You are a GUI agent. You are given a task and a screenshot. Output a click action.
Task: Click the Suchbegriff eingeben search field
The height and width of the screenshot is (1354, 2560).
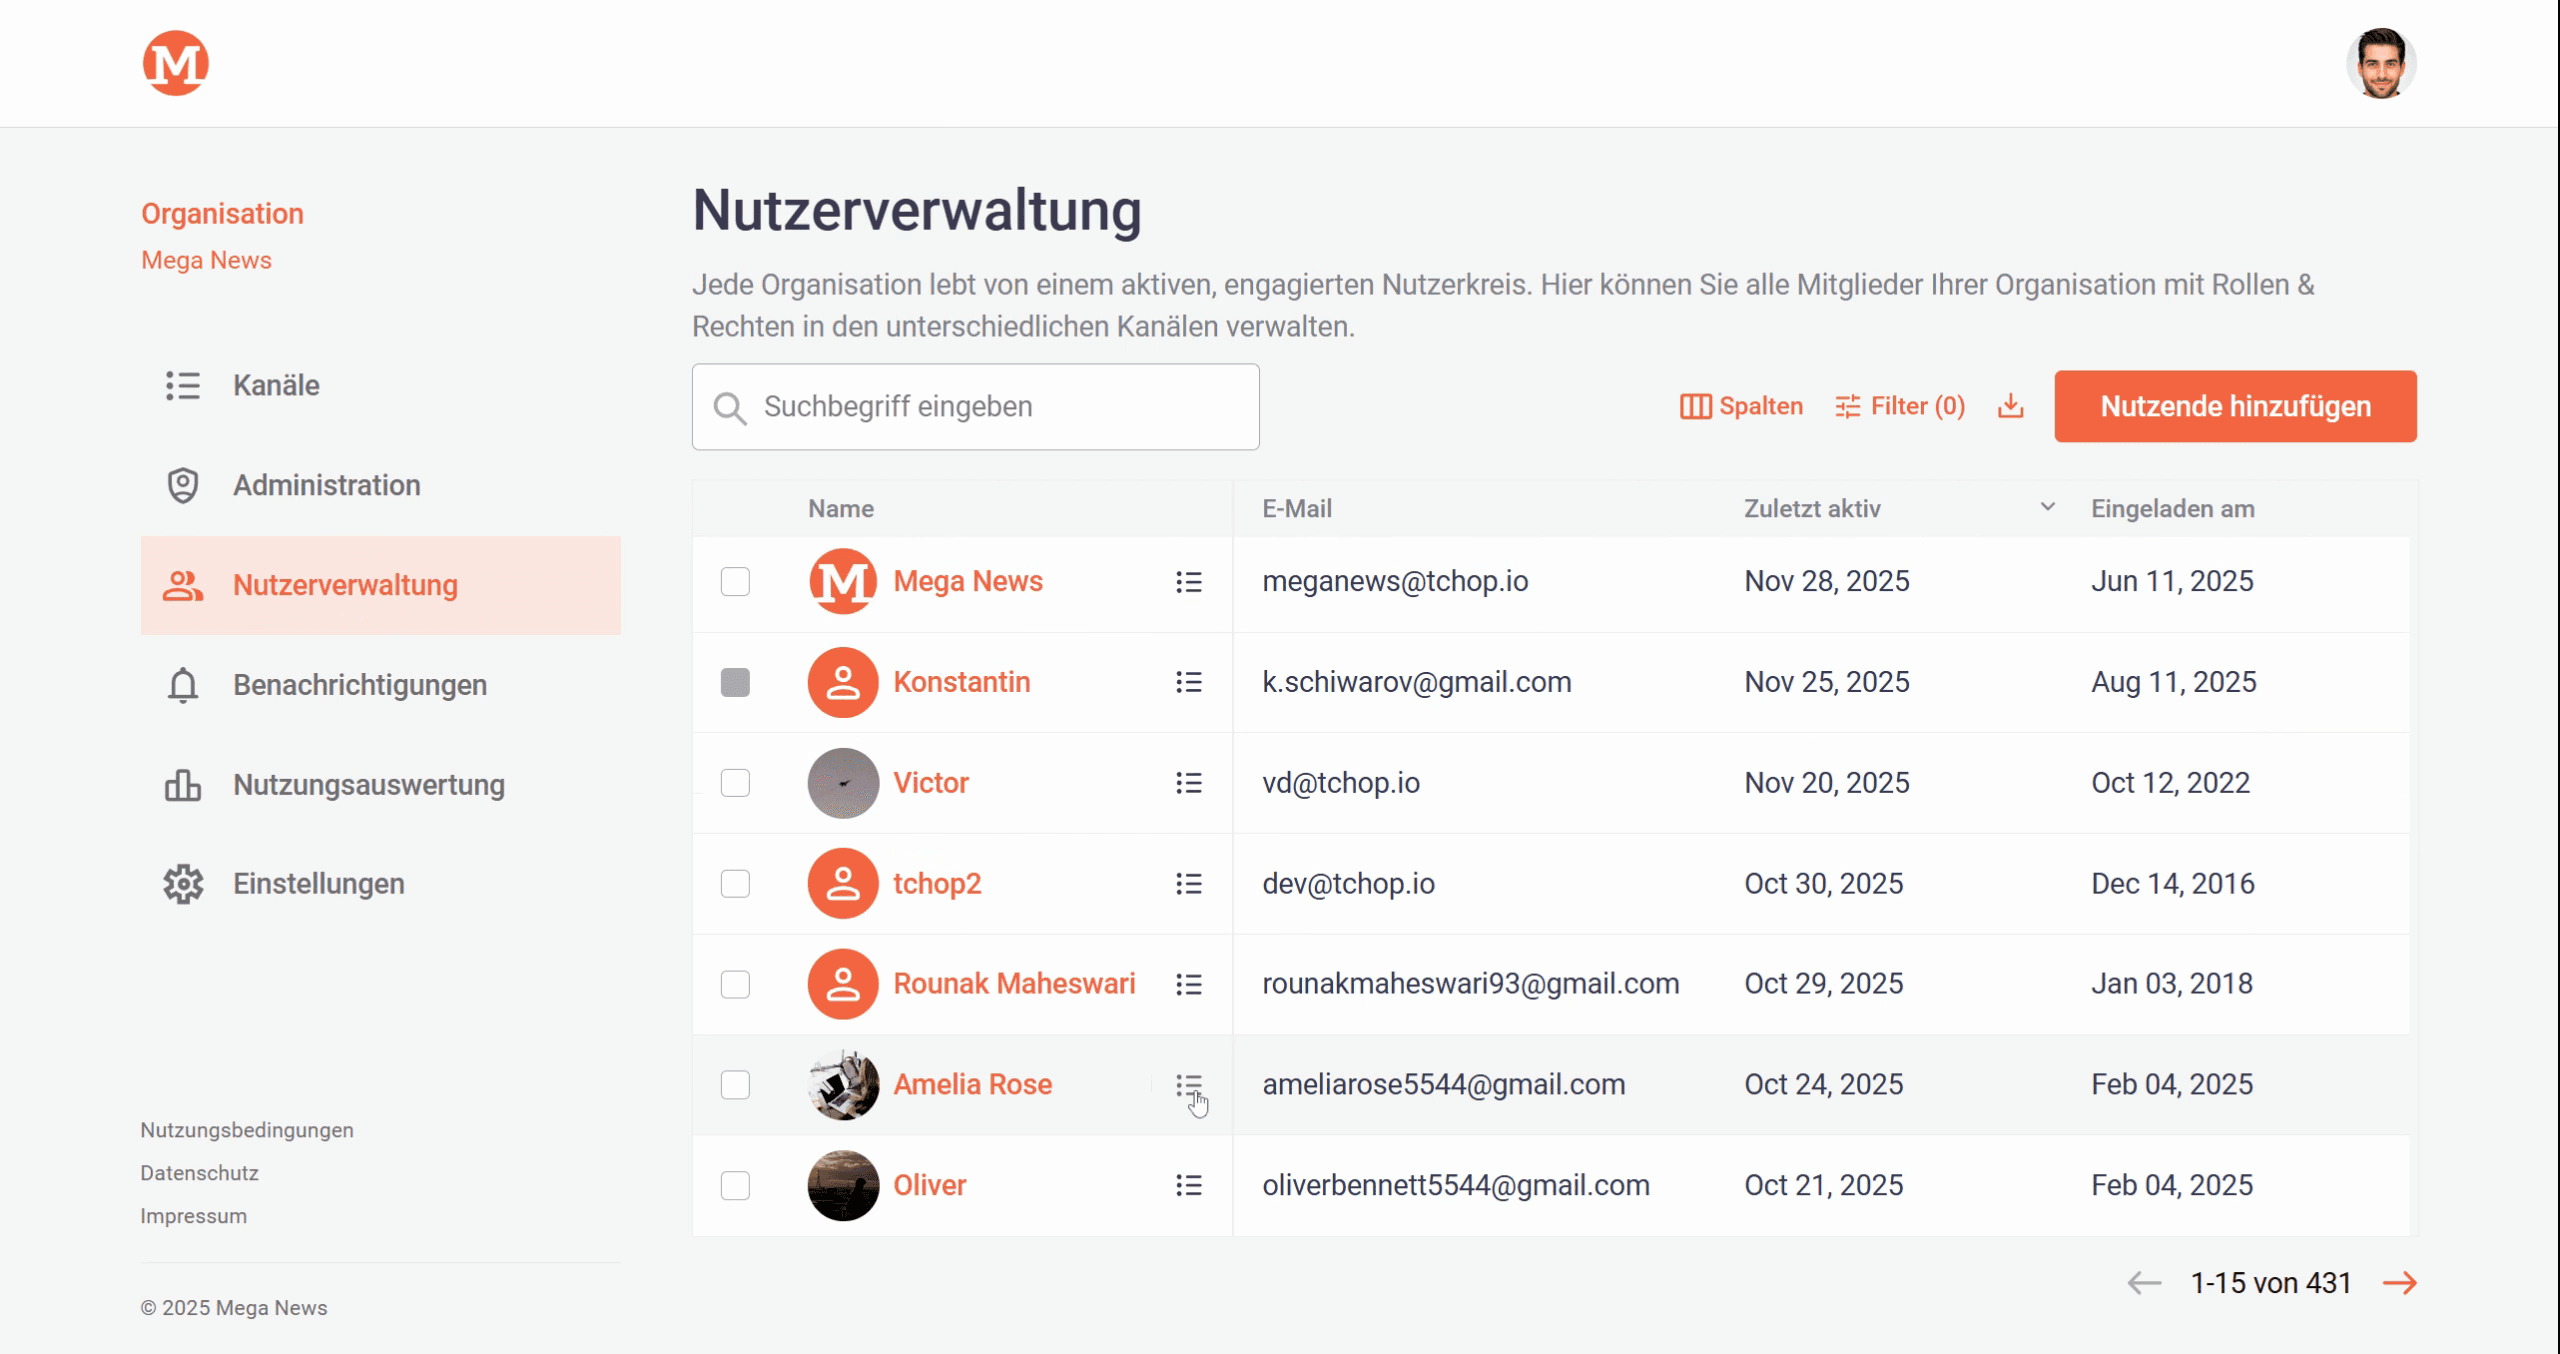[975, 406]
